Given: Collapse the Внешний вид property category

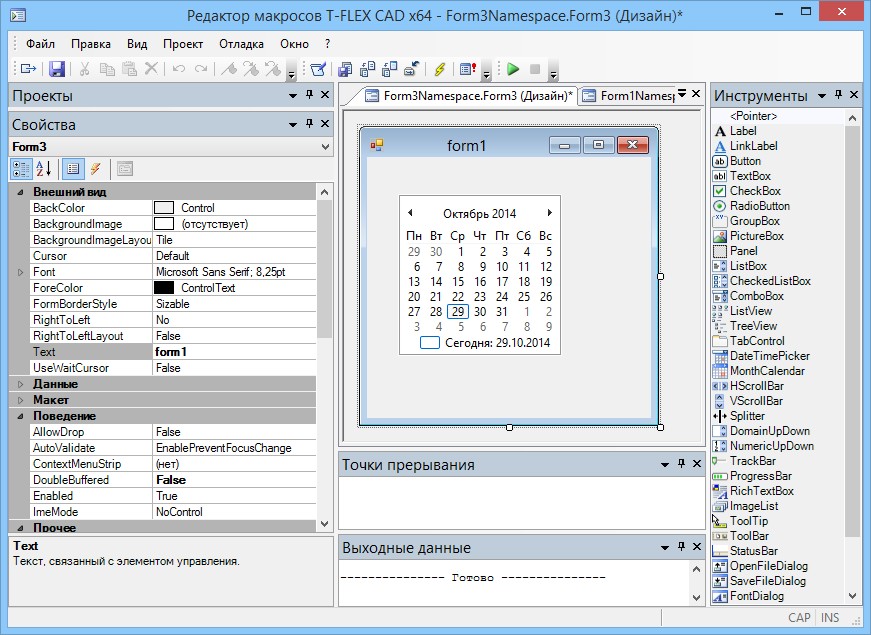Looking at the screenshot, I should 21,192.
